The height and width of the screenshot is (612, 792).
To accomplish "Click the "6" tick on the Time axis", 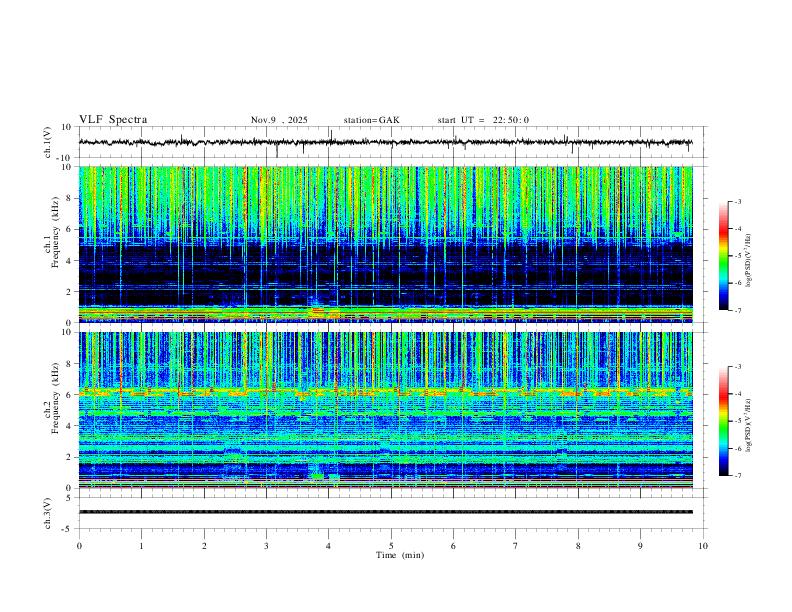I will point(454,546).
